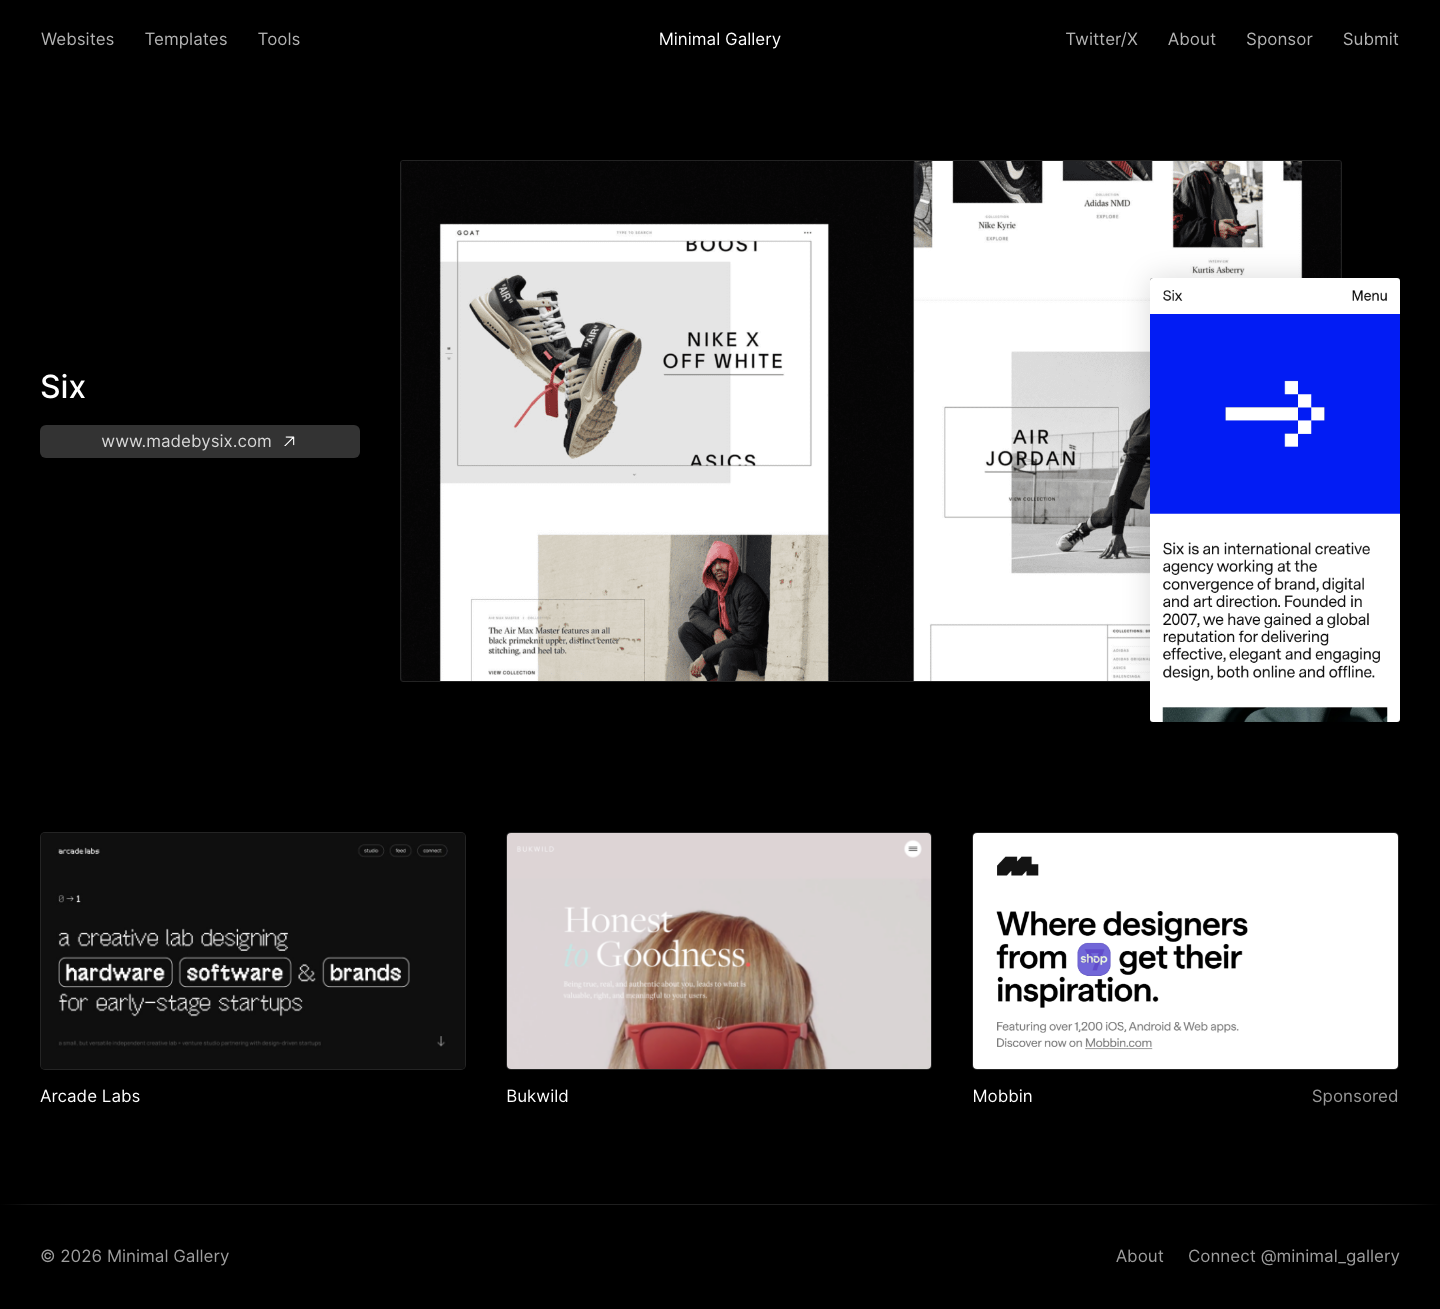
Task: Click the down arrow in Arcade Labs card
Action: (441, 1041)
